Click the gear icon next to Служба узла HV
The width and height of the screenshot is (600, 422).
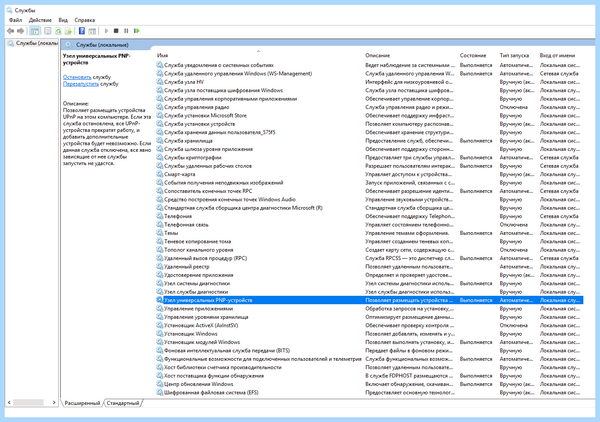[160, 81]
